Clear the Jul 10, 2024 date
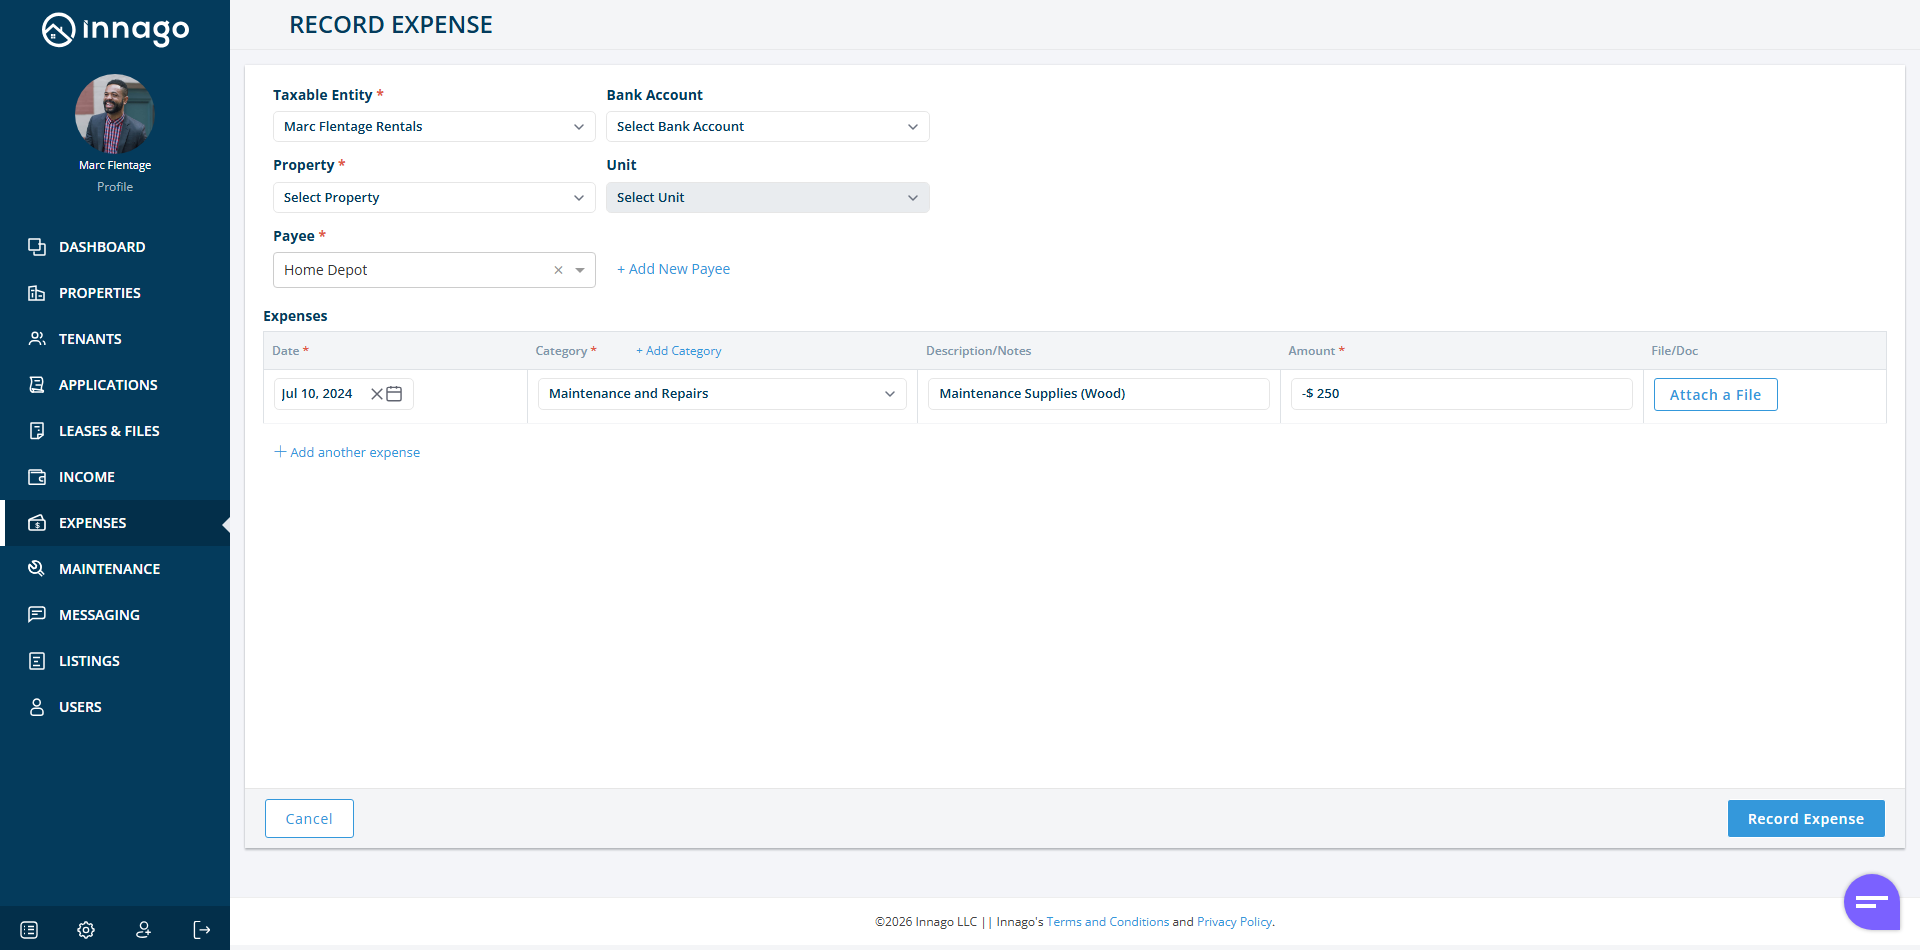Screen dimensions: 1920x950 pos(377,394)
